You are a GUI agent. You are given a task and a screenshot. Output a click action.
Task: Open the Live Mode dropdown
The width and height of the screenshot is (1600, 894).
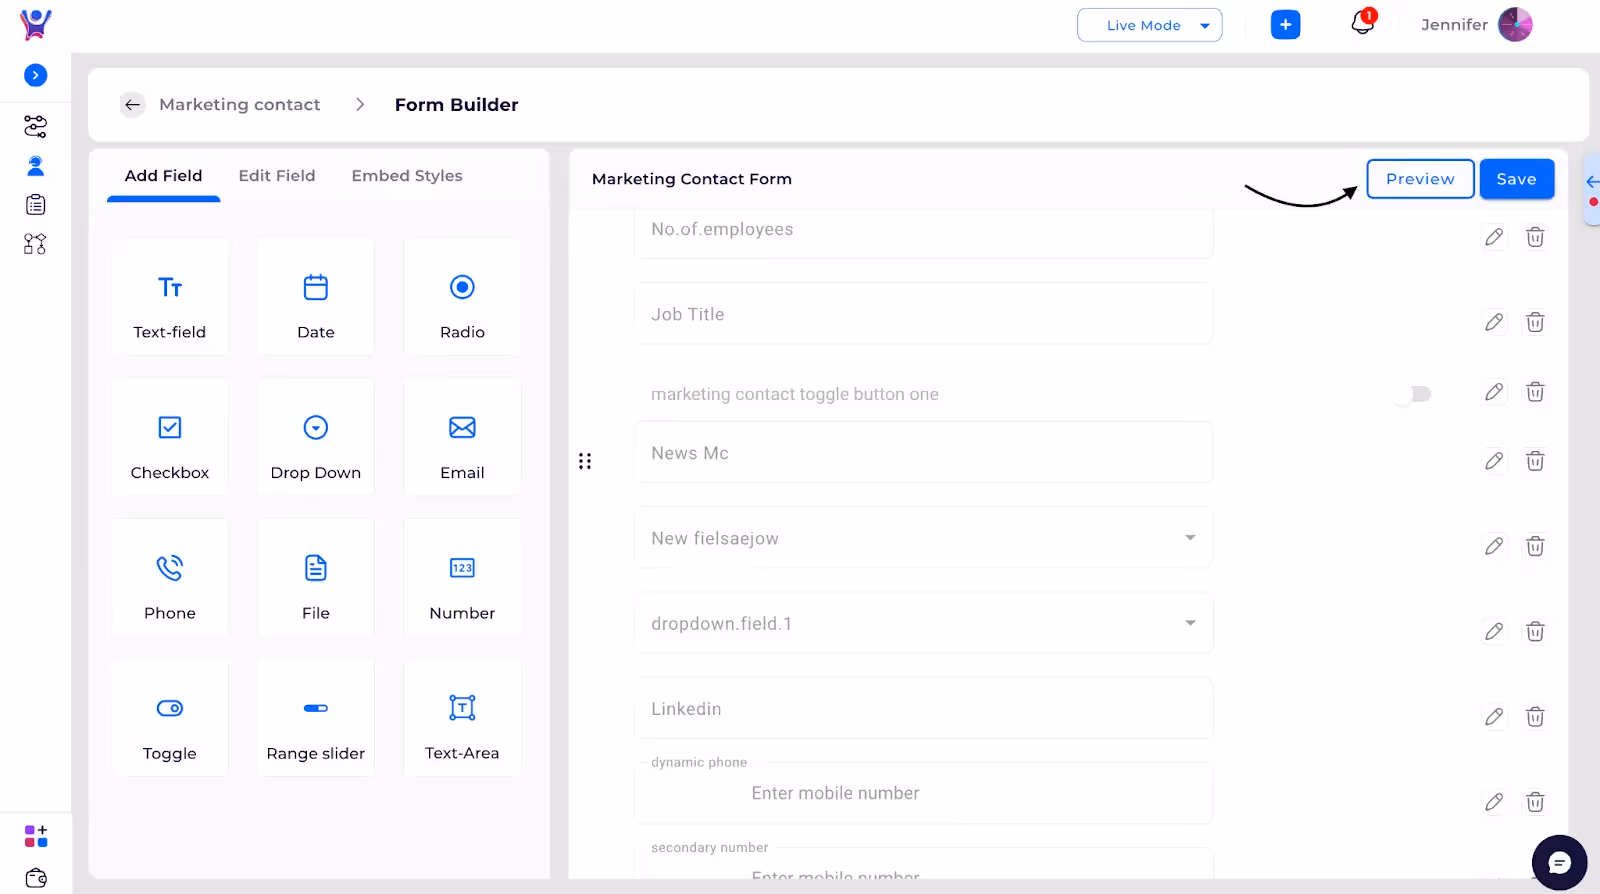[x=1150, y=25]
